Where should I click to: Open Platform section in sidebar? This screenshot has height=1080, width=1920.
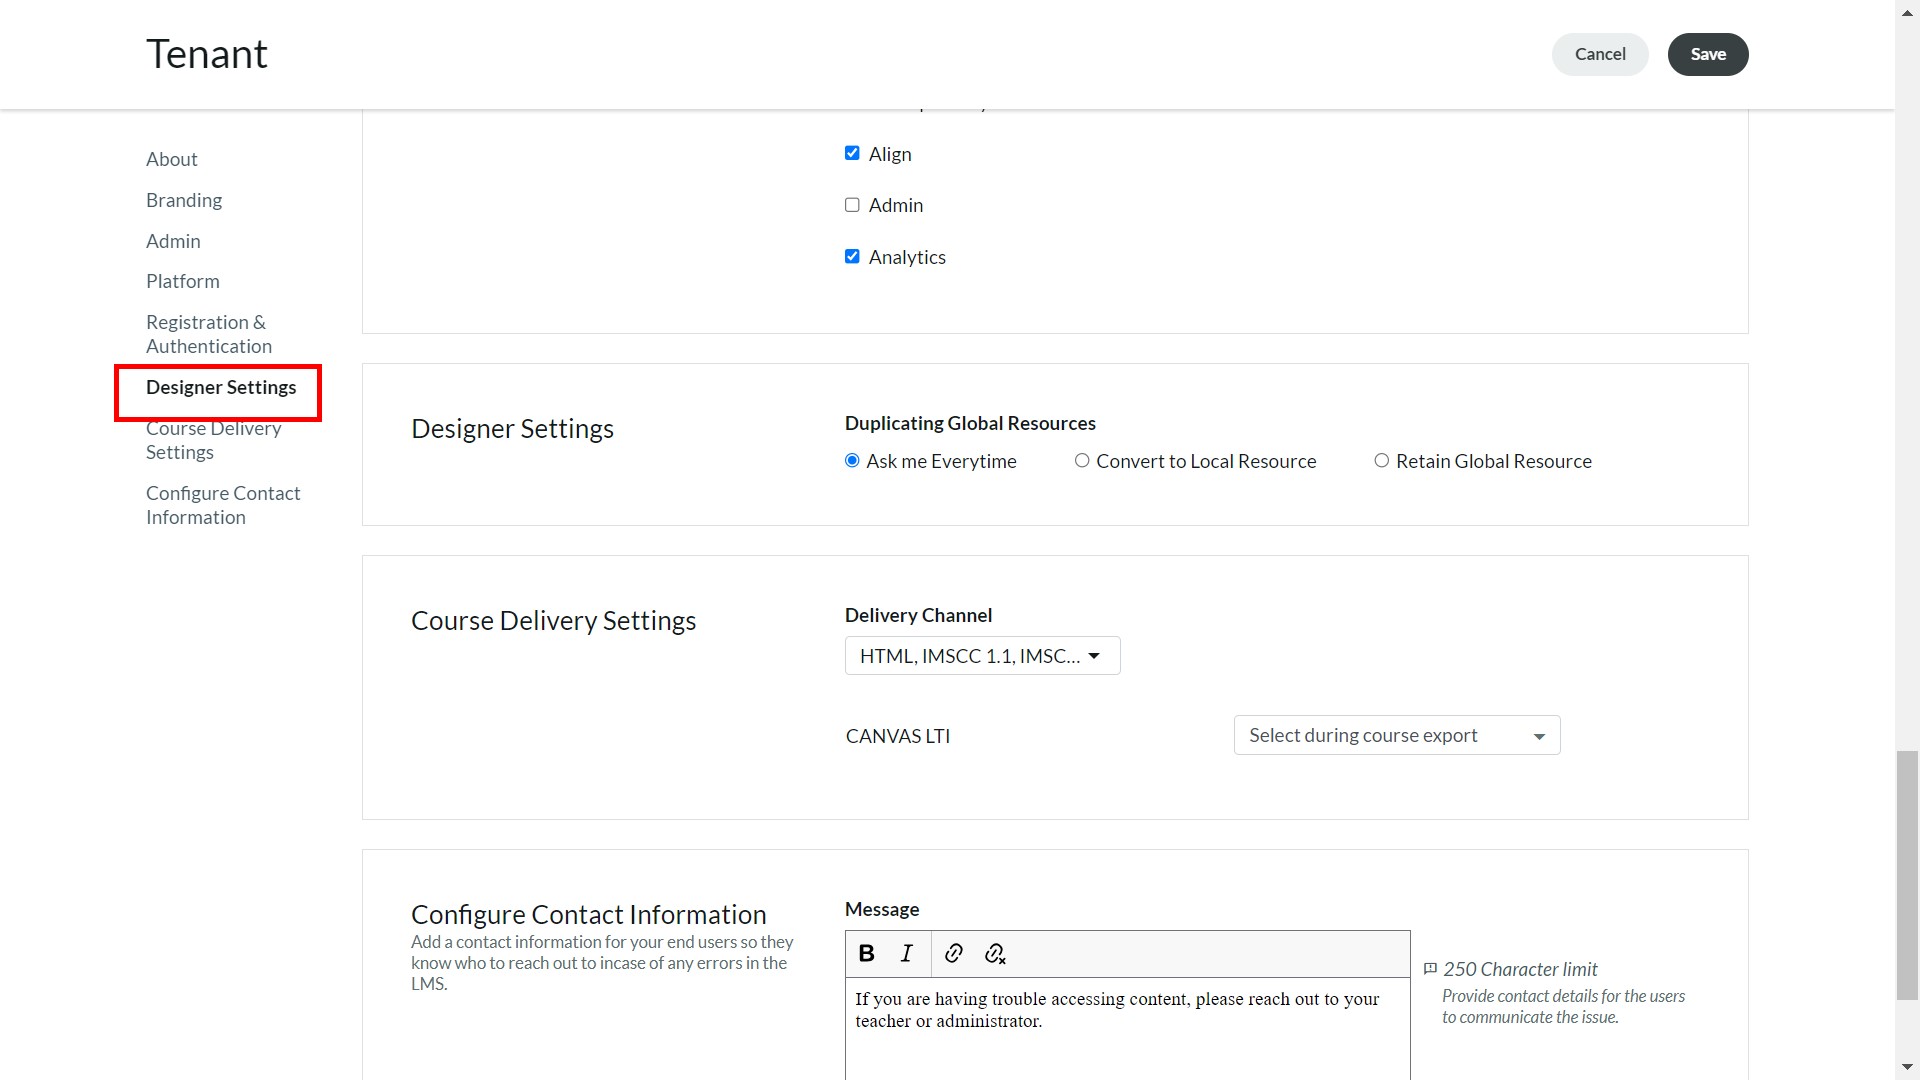[183, 281]
